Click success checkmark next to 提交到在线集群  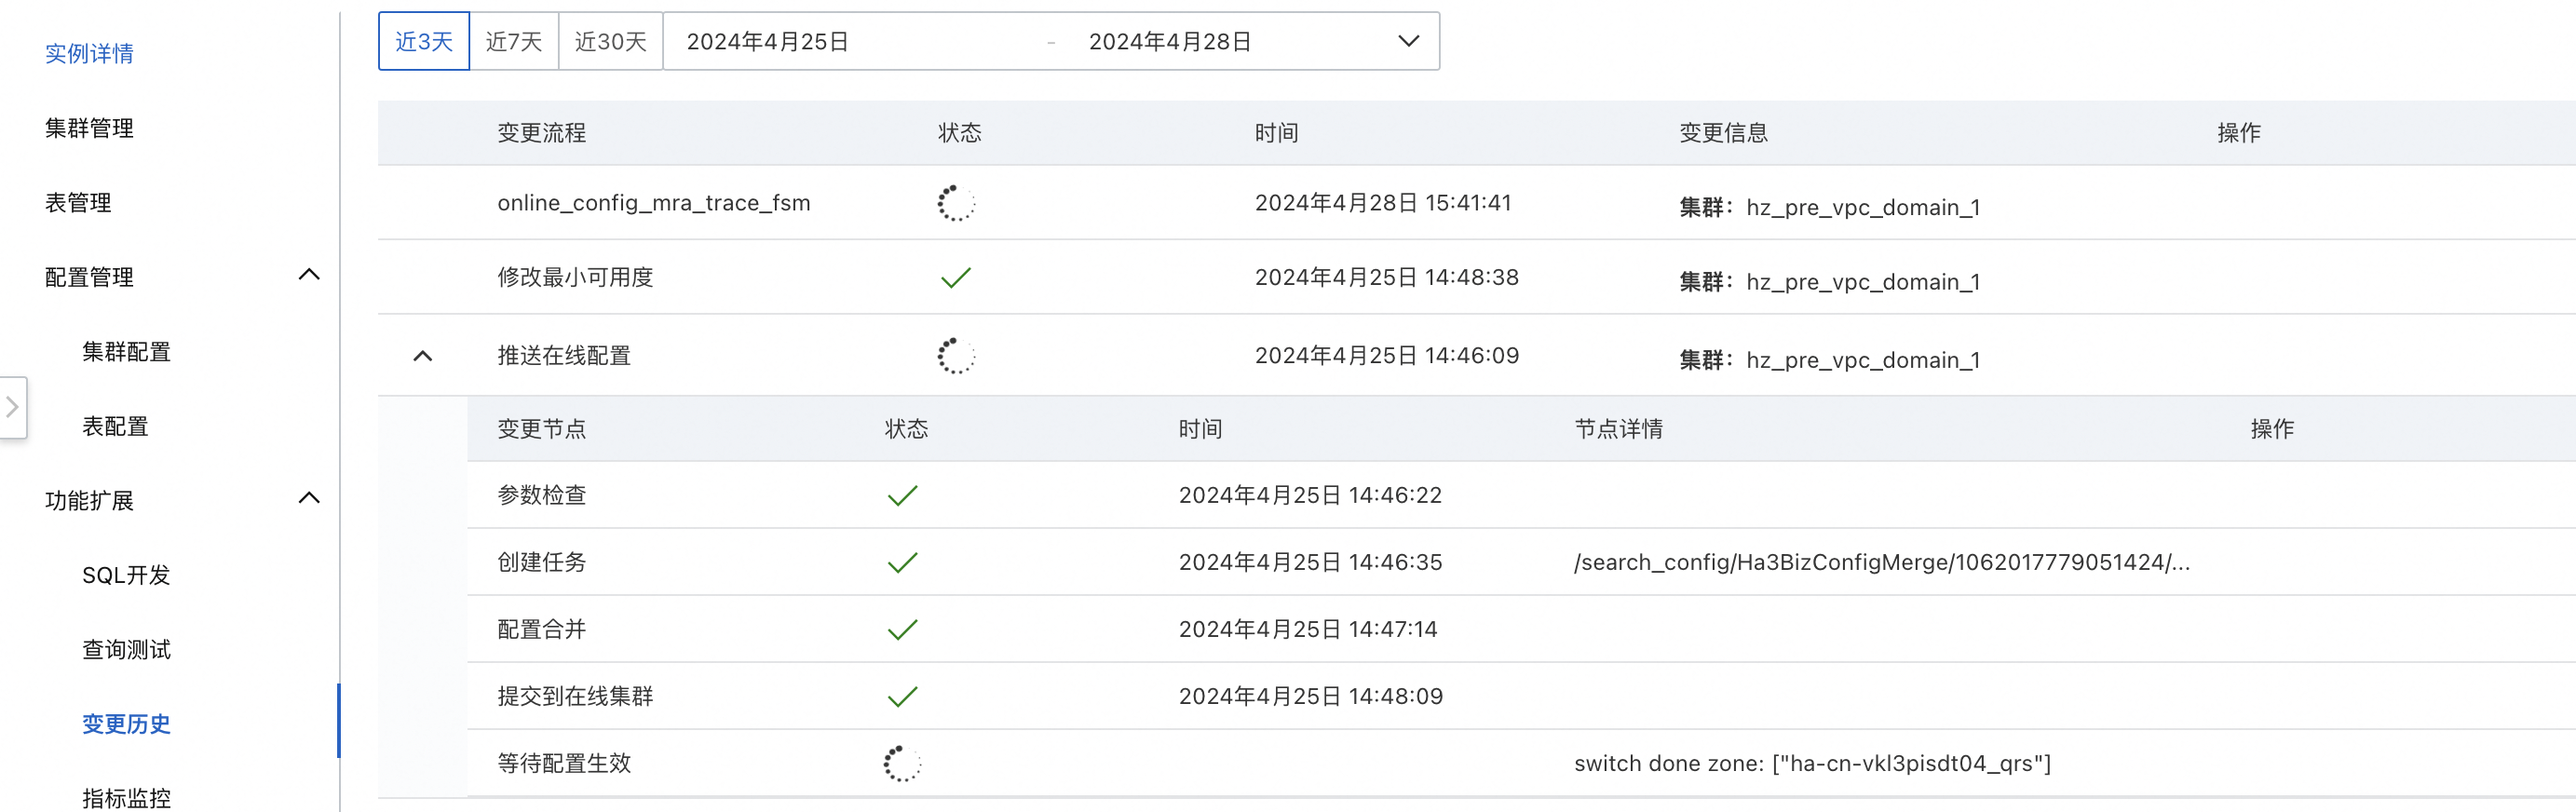[902, 697]
